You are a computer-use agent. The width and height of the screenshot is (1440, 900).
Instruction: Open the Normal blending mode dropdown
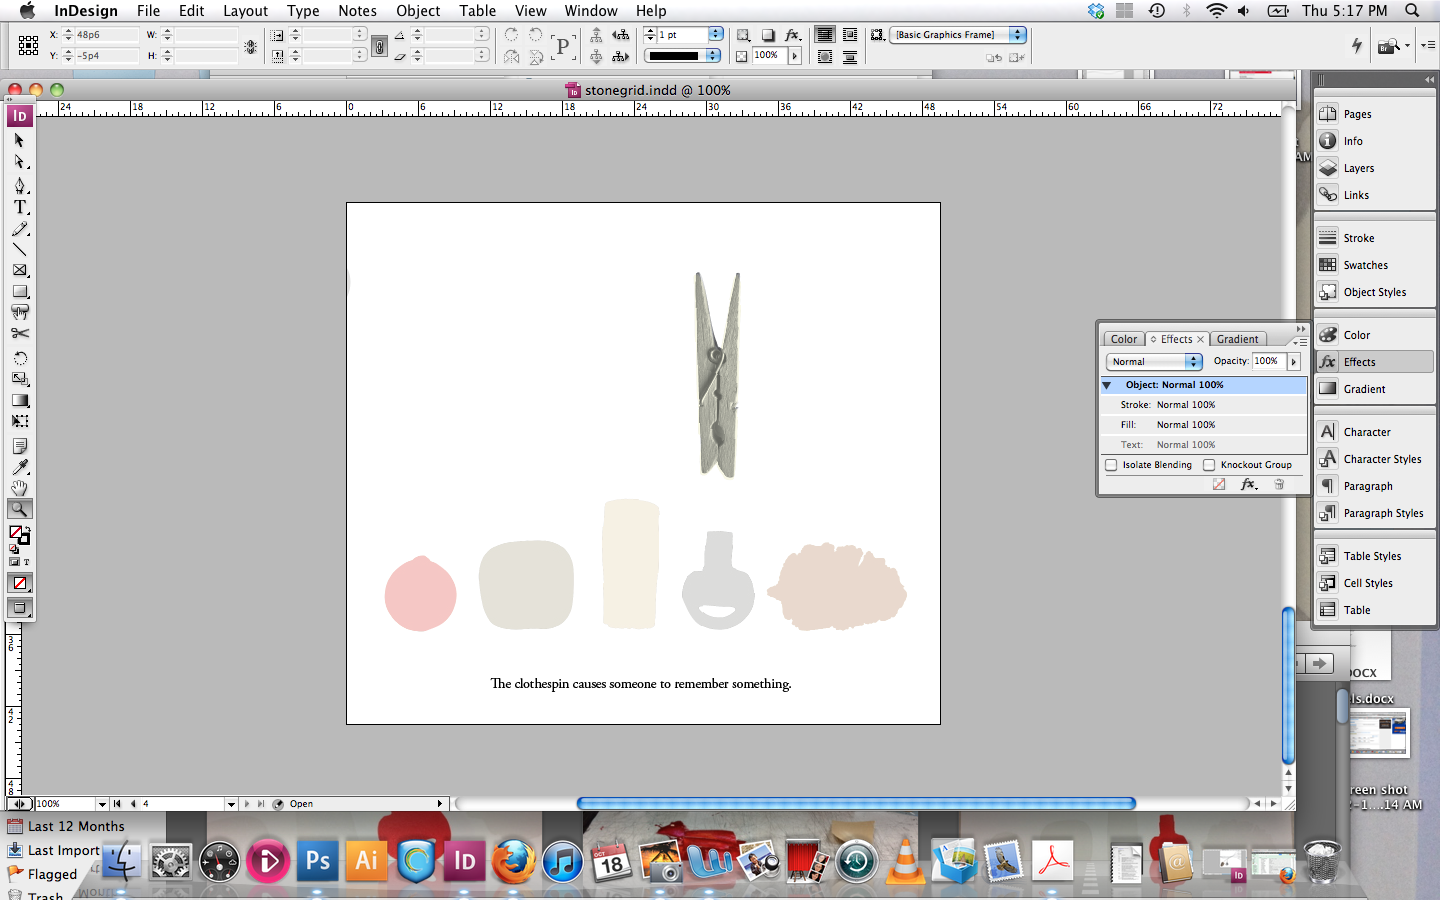pyautogui.click(x=1153, y=362)
